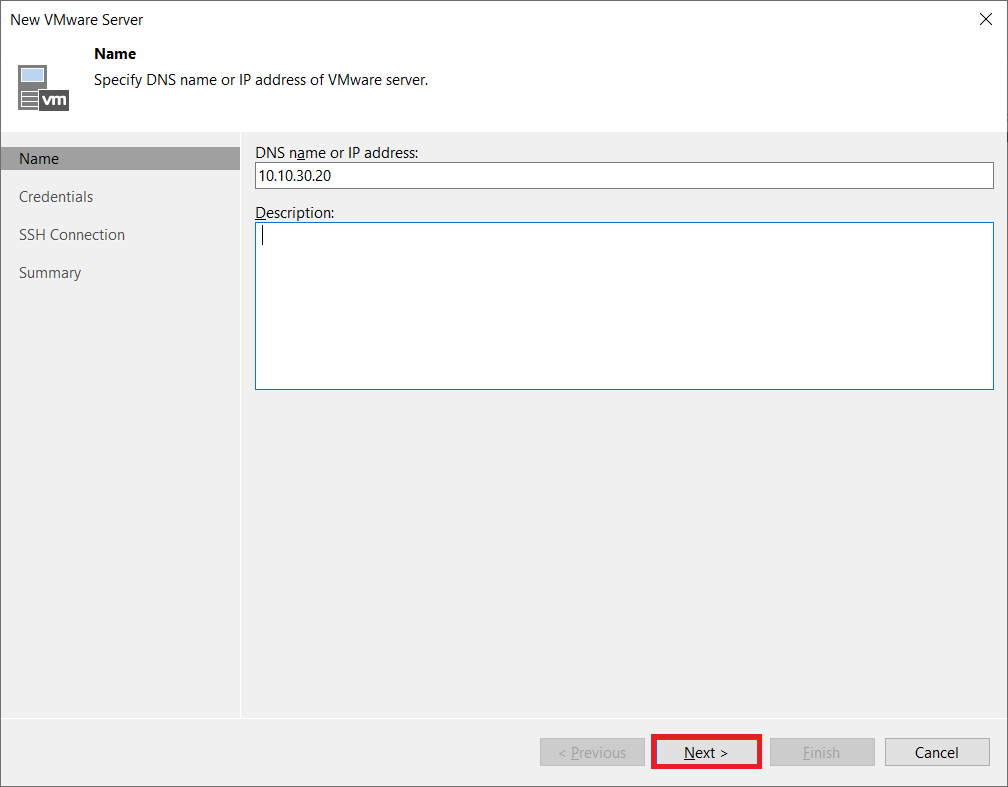Image resolution: width=1008 pixels, height=787 pixels.
Task: Click the greyed-out Finish button
Action: tap(821, 753)
